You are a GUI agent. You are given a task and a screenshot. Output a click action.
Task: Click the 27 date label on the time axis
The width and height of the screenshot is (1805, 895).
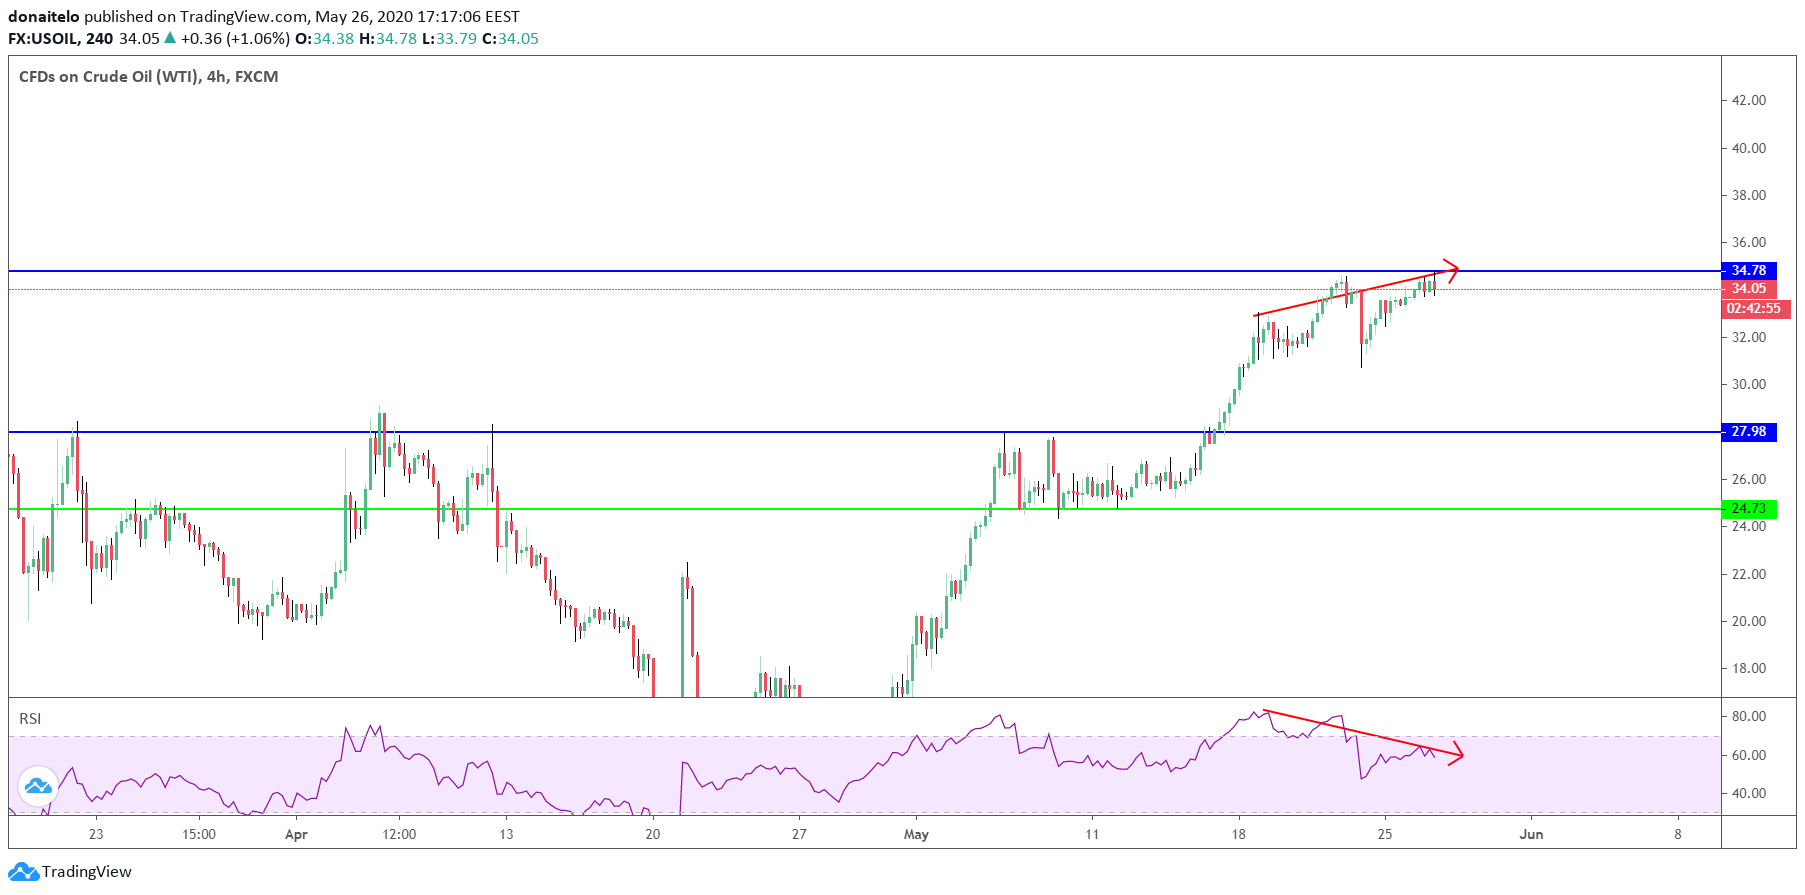(x=799, y=834)
